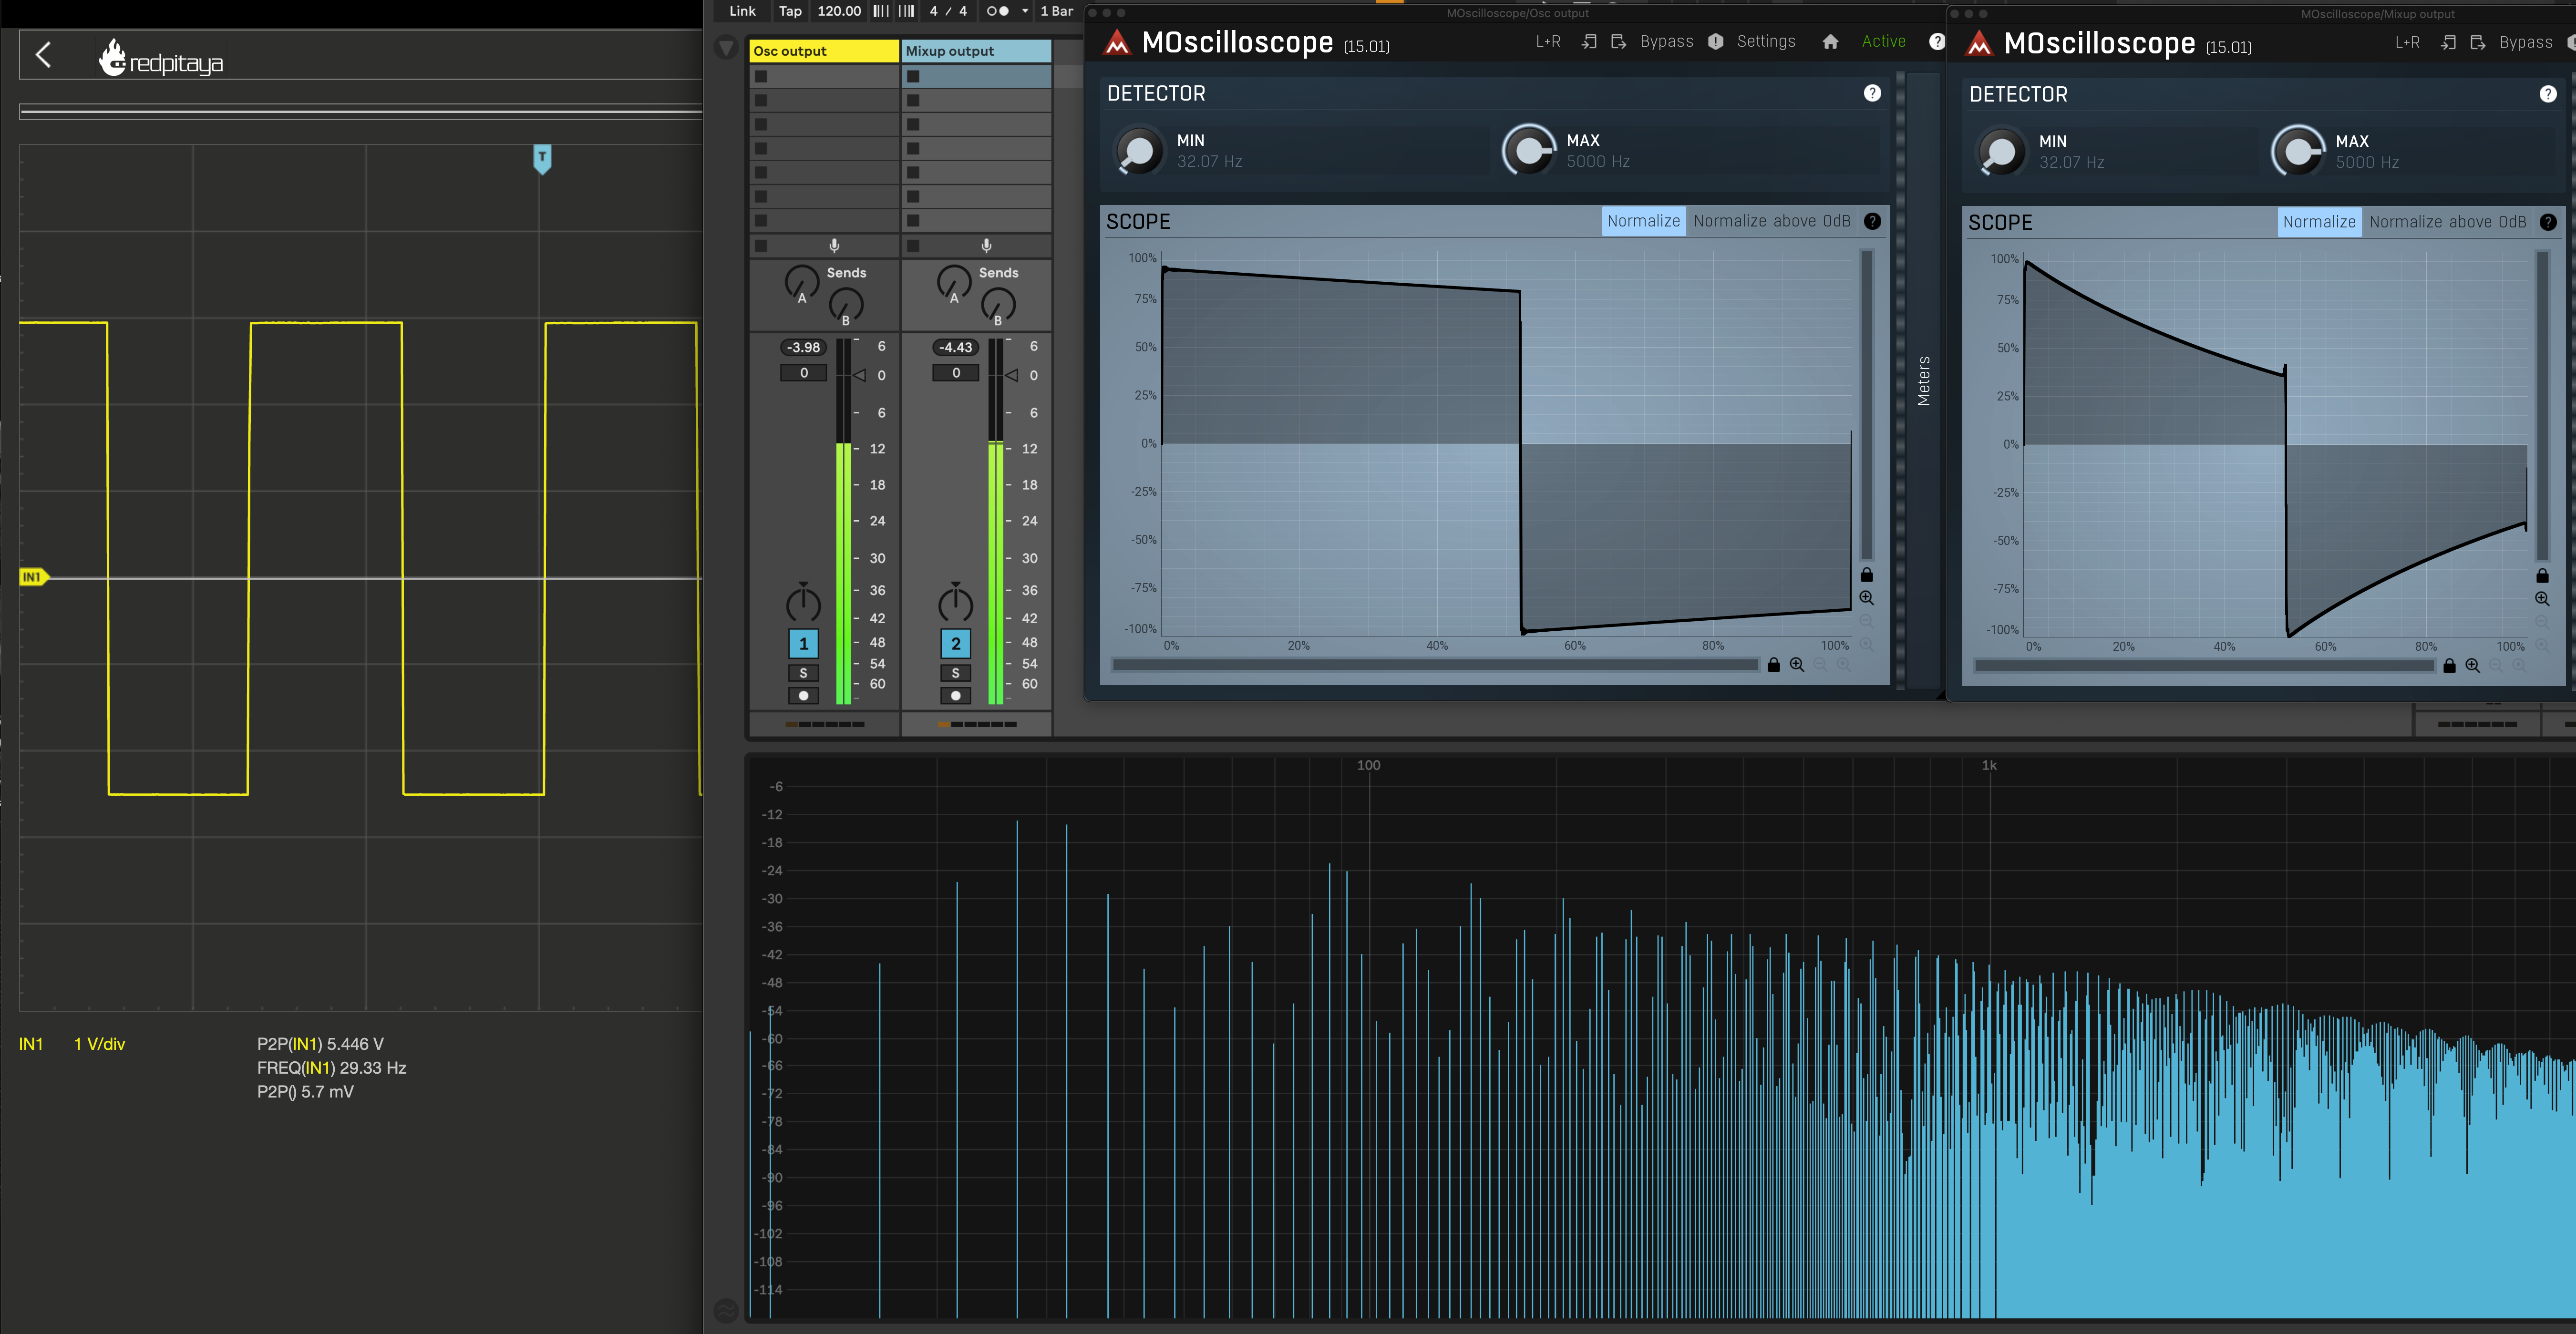Click save preset icon in Mixup output window
Image resolution: width=2576 pixels, height=1334 pixels.
[2478, 42]
